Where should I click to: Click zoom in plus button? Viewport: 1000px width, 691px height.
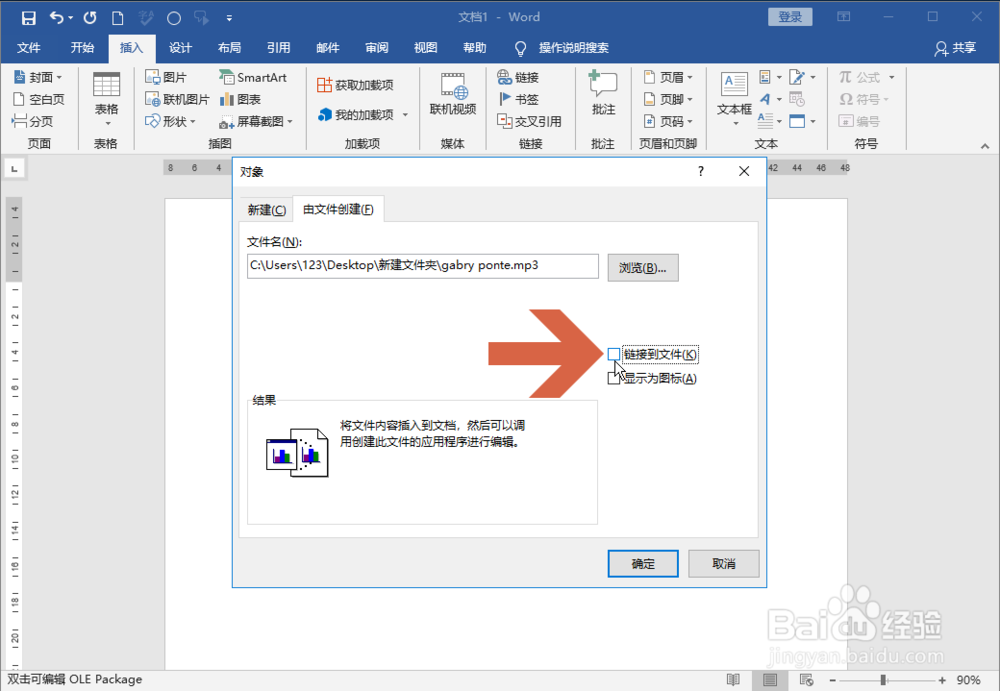pos(942,680)
